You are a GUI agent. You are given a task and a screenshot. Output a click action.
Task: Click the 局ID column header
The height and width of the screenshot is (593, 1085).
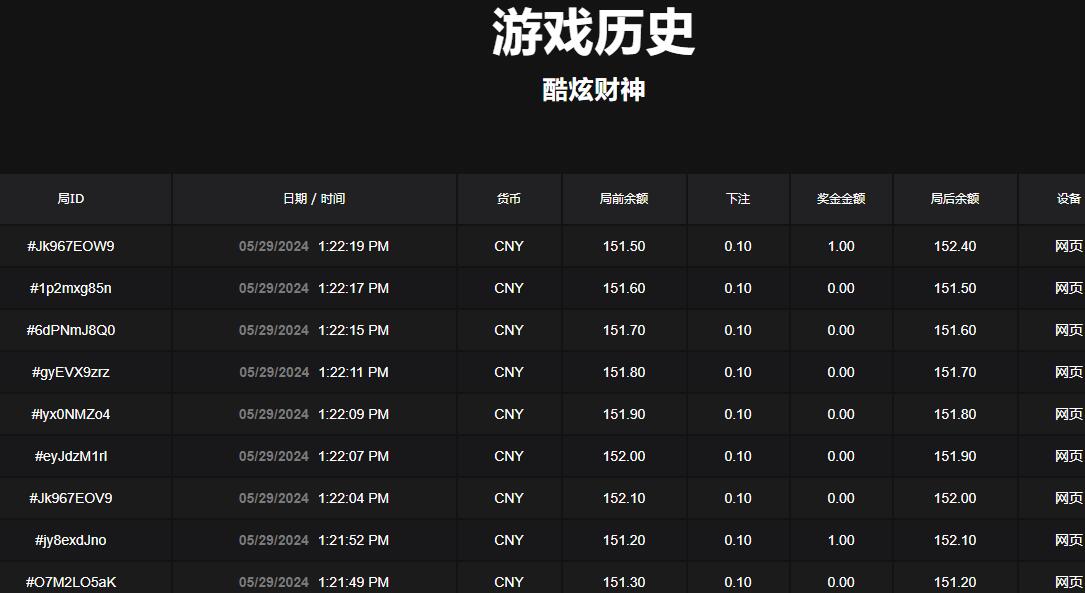[x=71, y=199]
